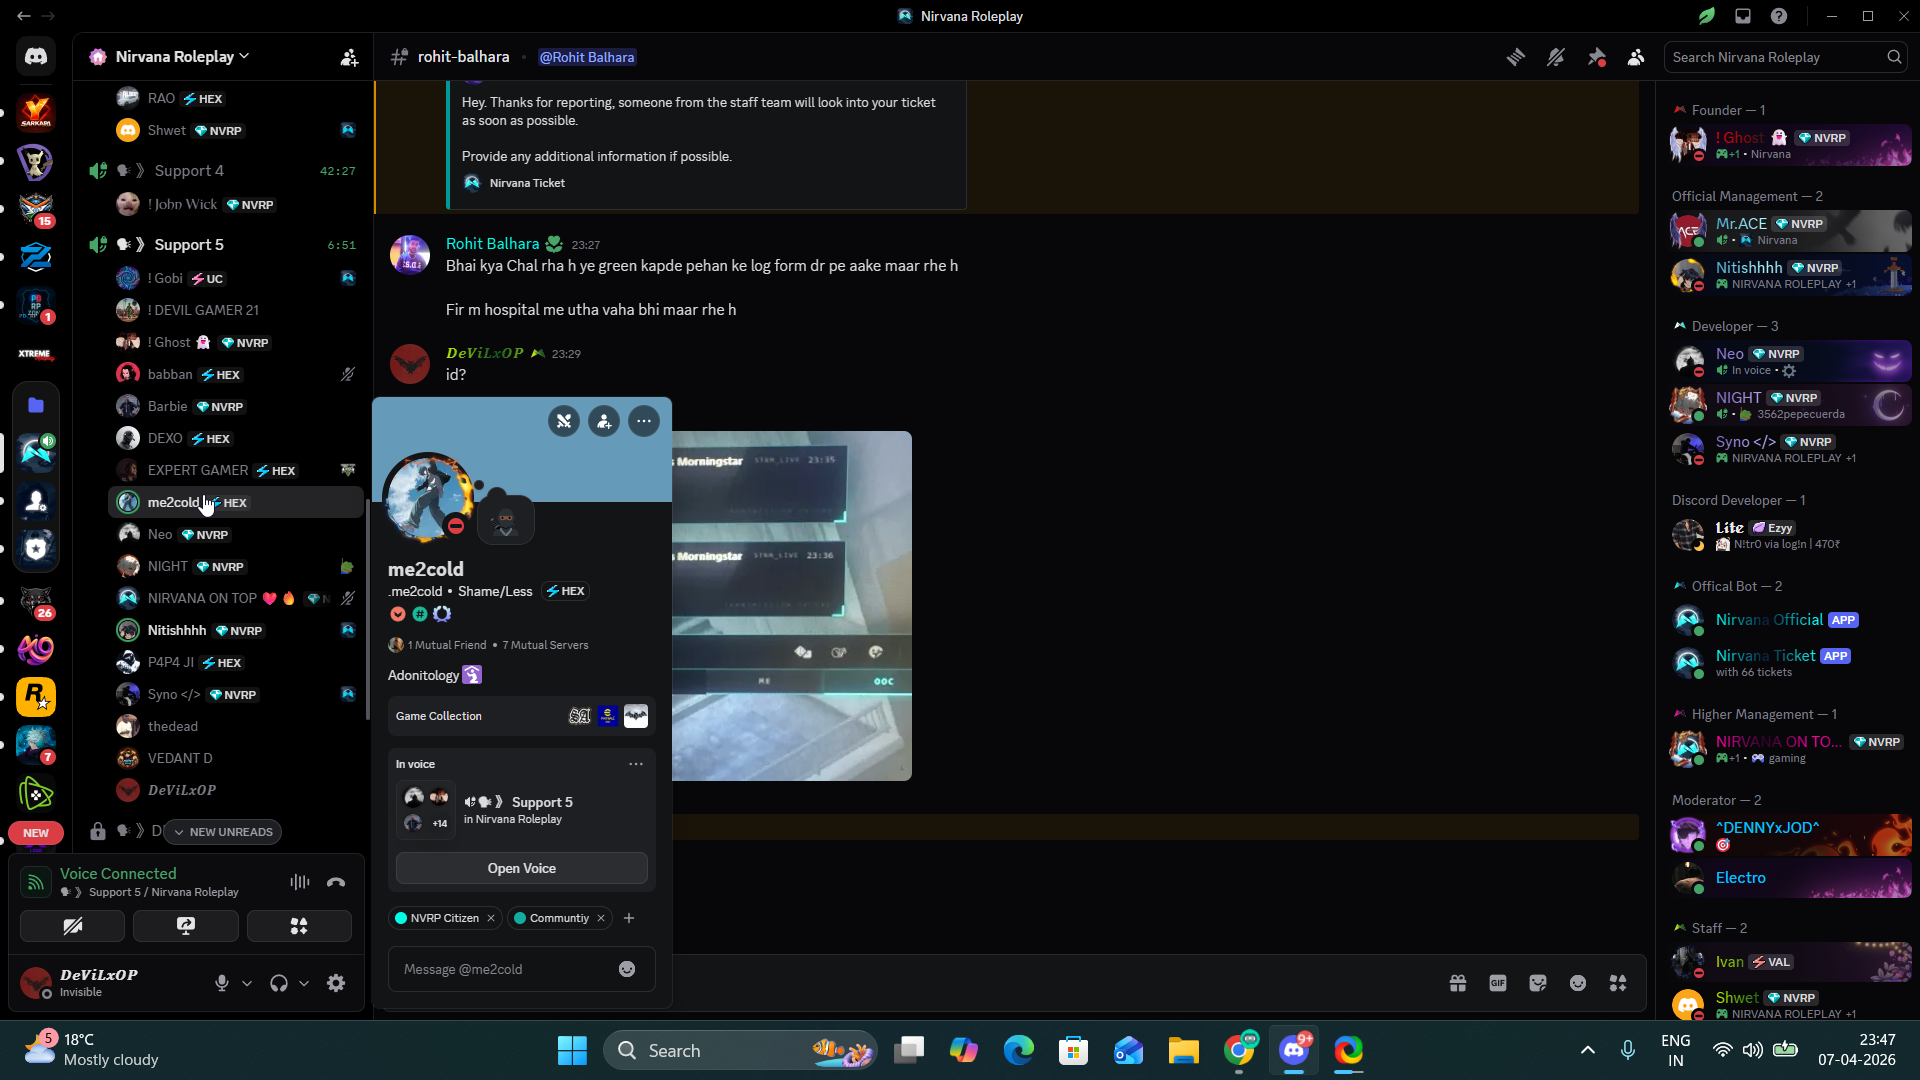Toggle noise suppression in voice panel
This screenshot has height=1080, width=1920.
(x=300, y=882)
